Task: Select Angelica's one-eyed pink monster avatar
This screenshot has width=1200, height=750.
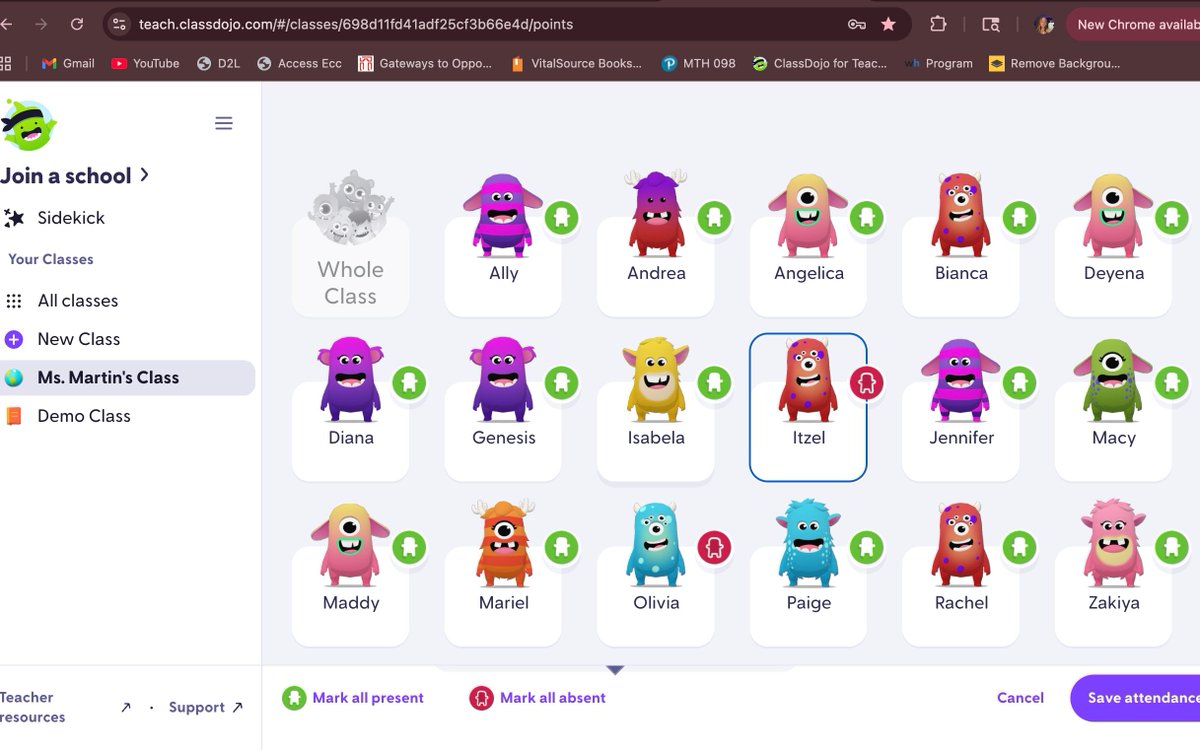Action: tap(808, 215)
